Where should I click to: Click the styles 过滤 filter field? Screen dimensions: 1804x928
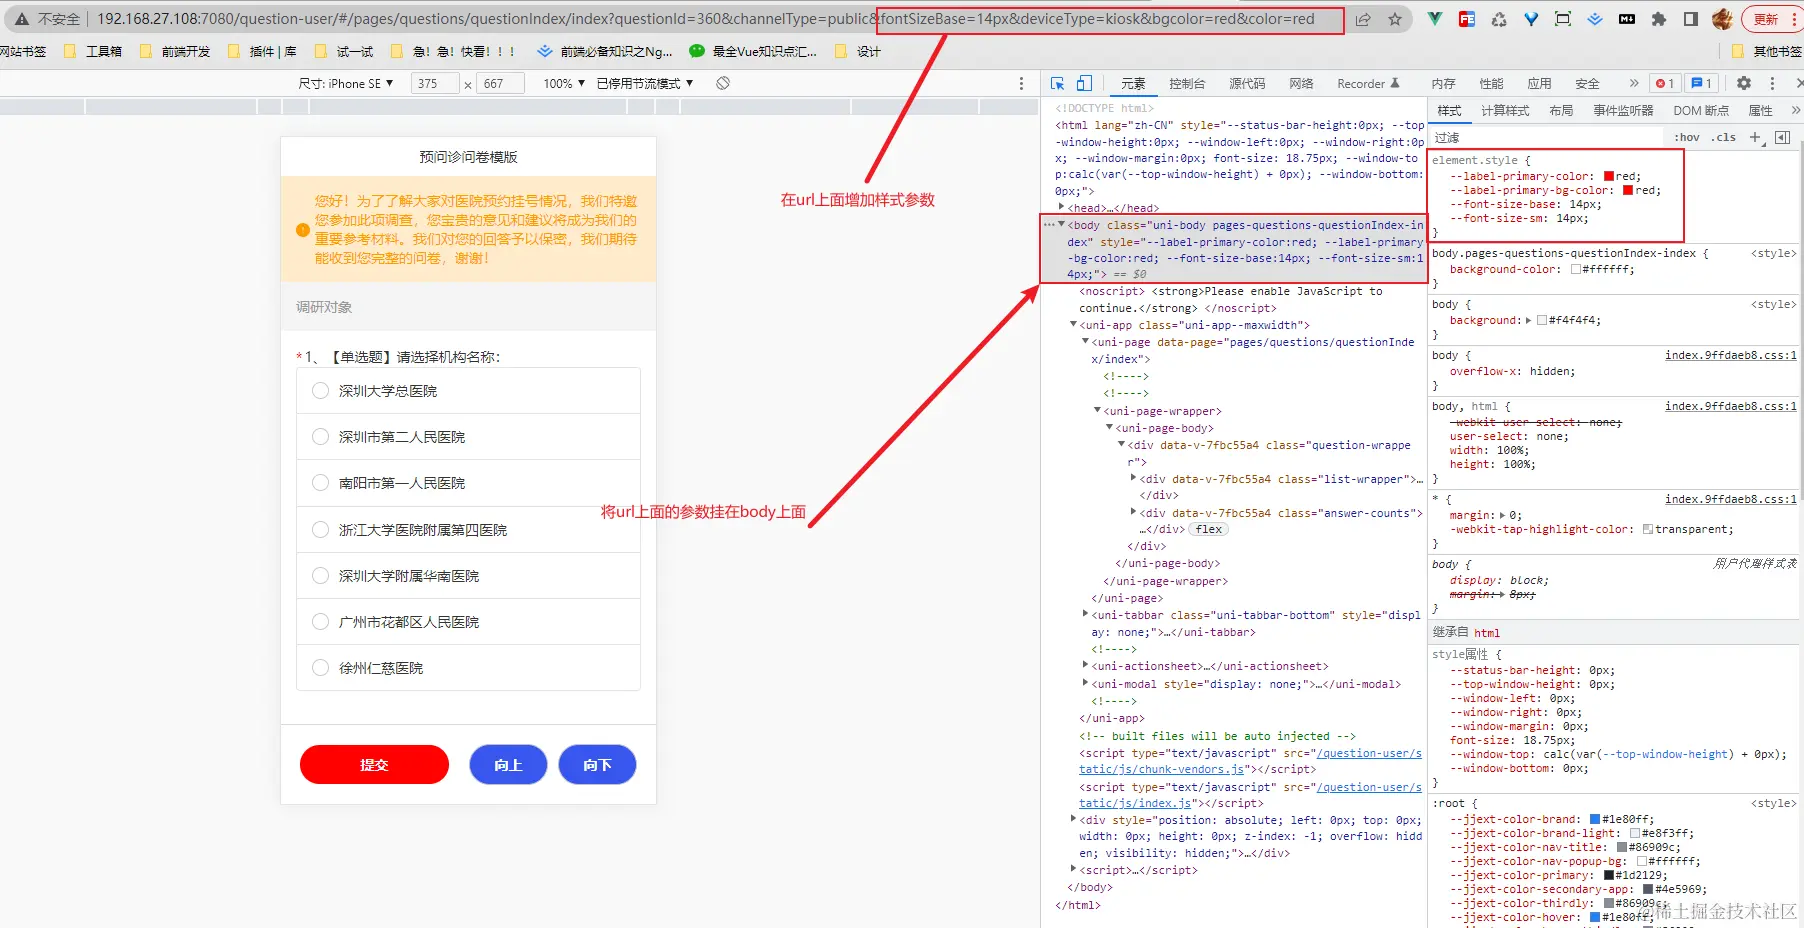[x=1545, y=137]
